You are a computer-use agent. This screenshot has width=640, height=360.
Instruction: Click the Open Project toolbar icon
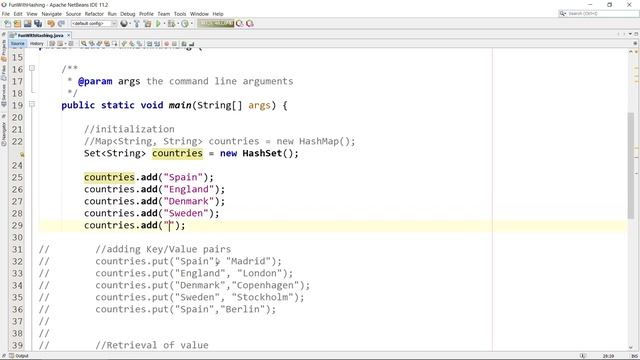coord(27,24)
